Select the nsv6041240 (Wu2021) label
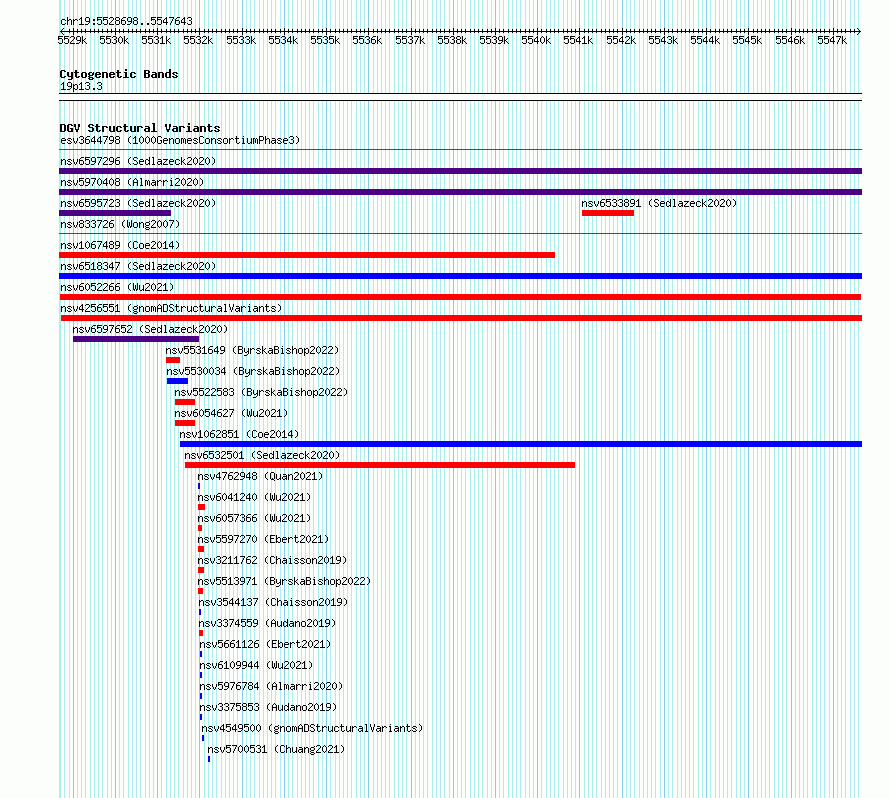This screenshot has width=890, height=798. [x=254, y=497]
